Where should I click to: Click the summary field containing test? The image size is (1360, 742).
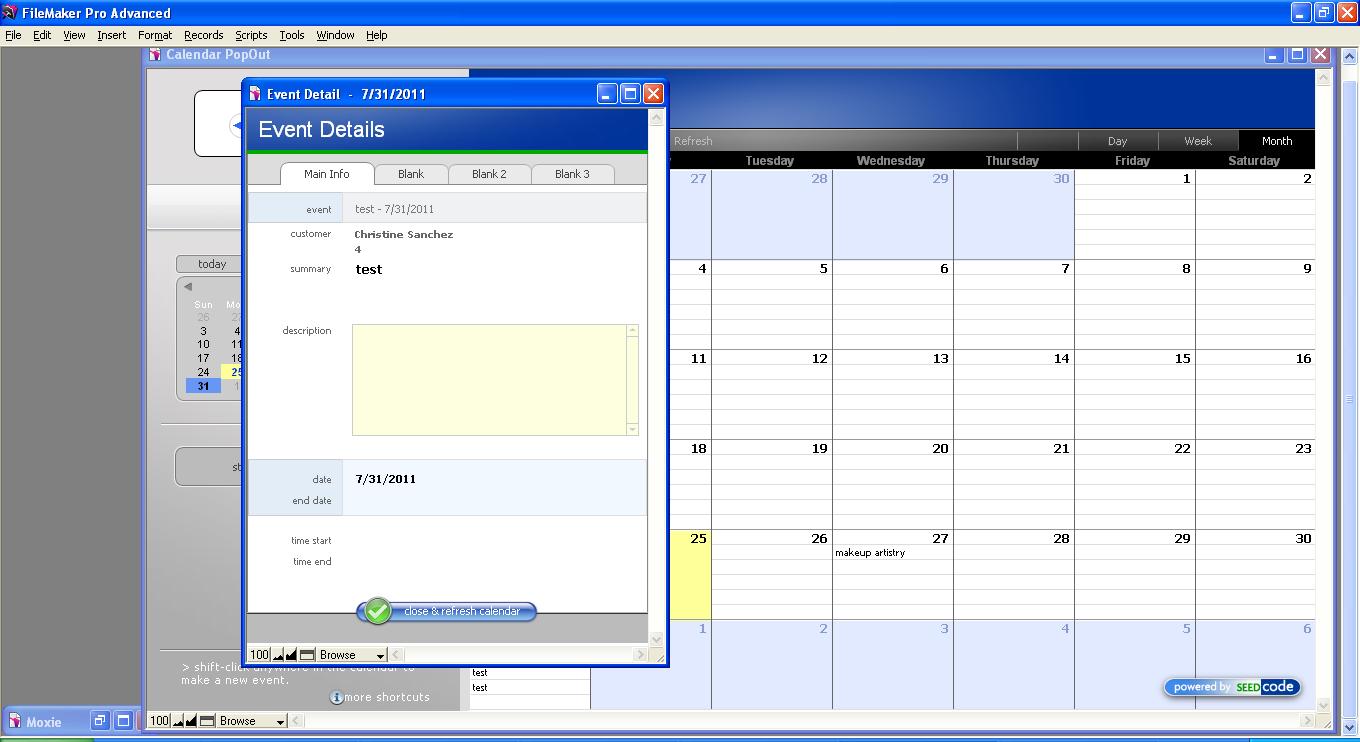(495, 269)
